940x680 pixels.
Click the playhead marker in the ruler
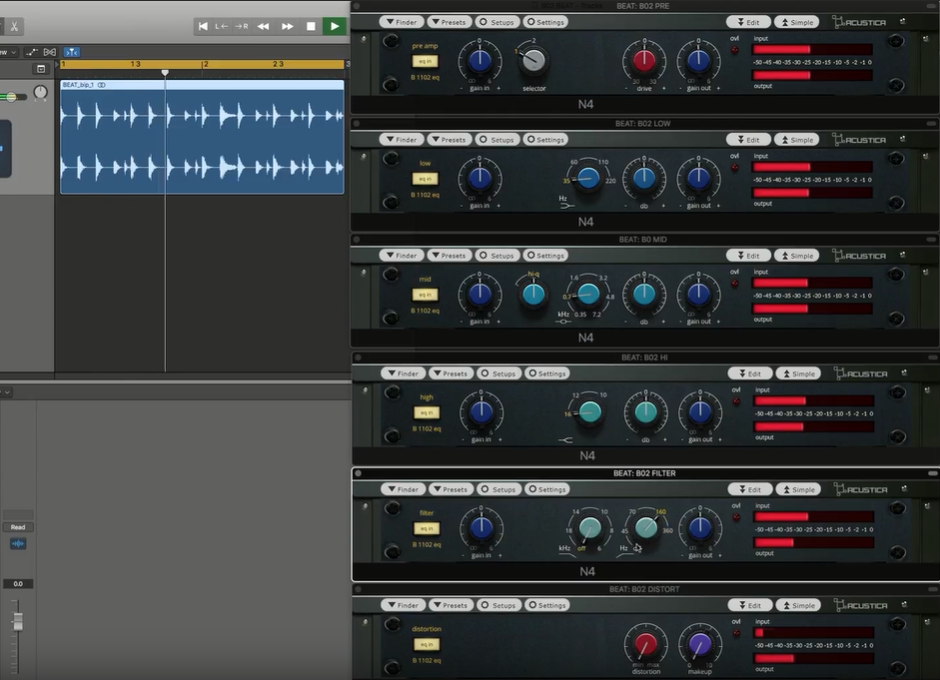click(165, 73)
